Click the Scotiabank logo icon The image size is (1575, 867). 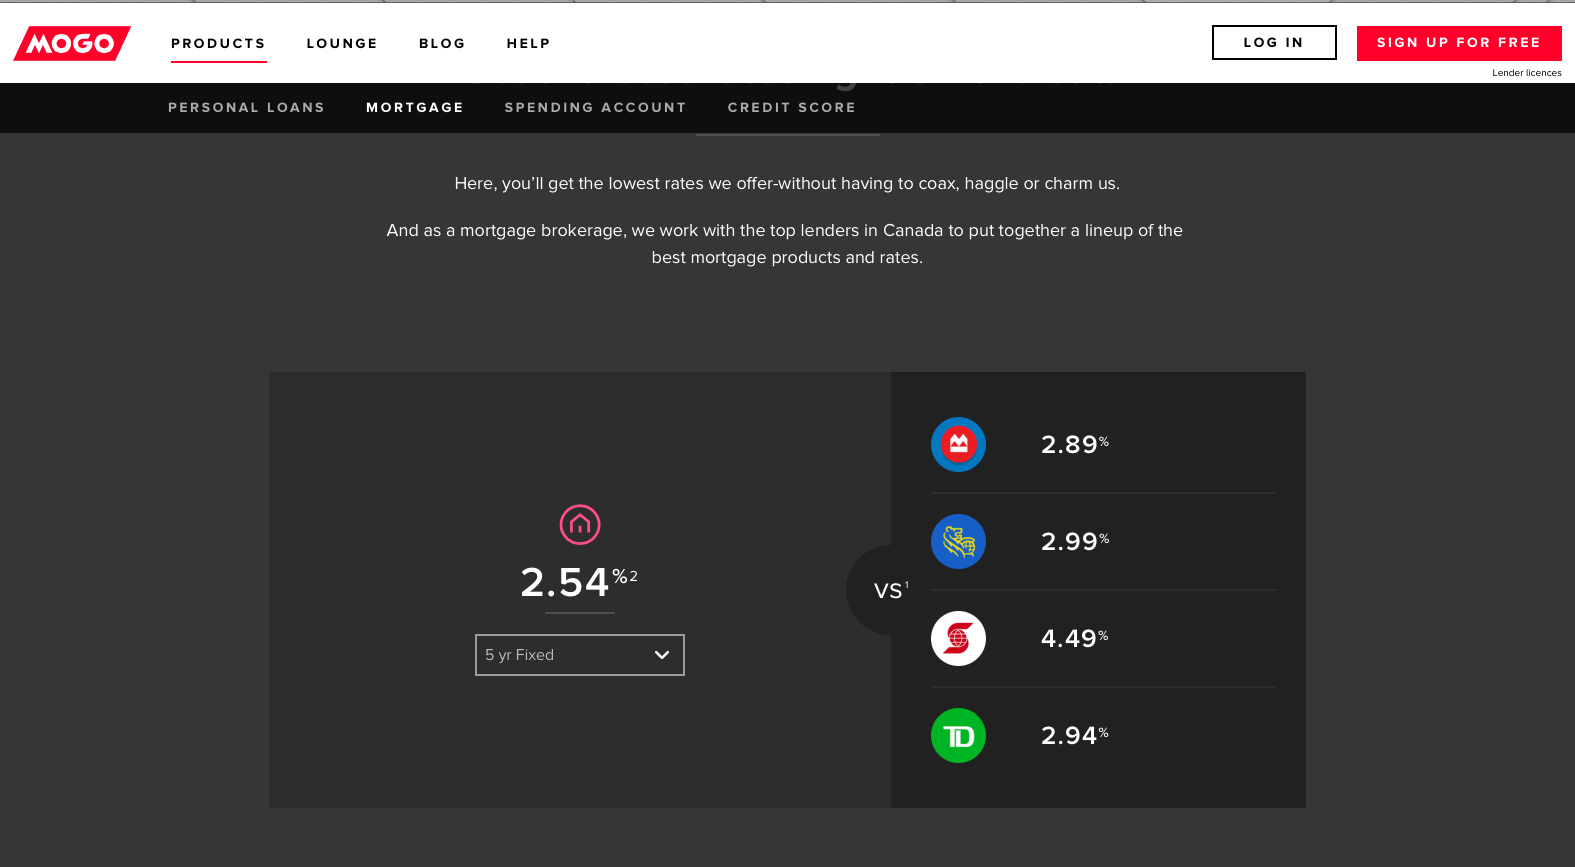click(x=958, y=638)
